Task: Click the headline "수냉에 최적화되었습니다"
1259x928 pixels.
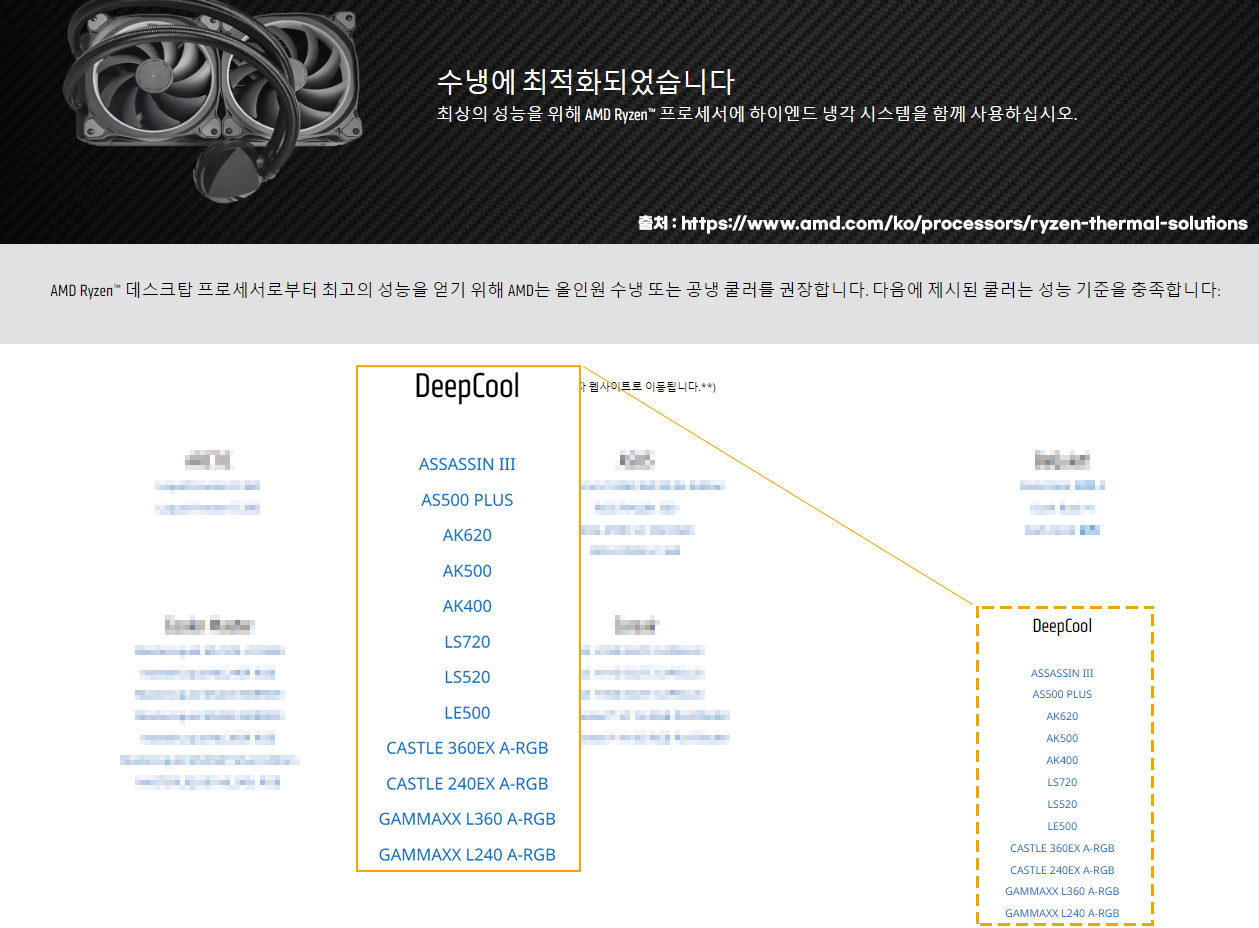Action: click(586, 81)
